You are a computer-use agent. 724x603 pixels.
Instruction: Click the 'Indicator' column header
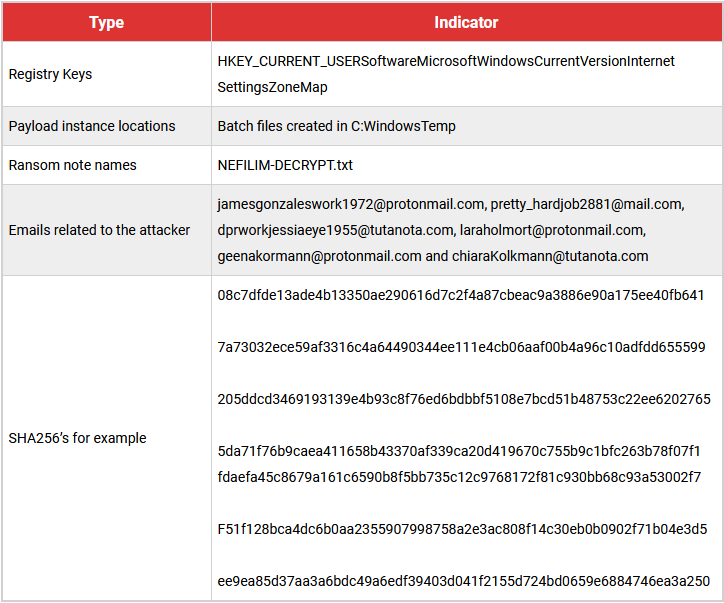click(466, 22)
